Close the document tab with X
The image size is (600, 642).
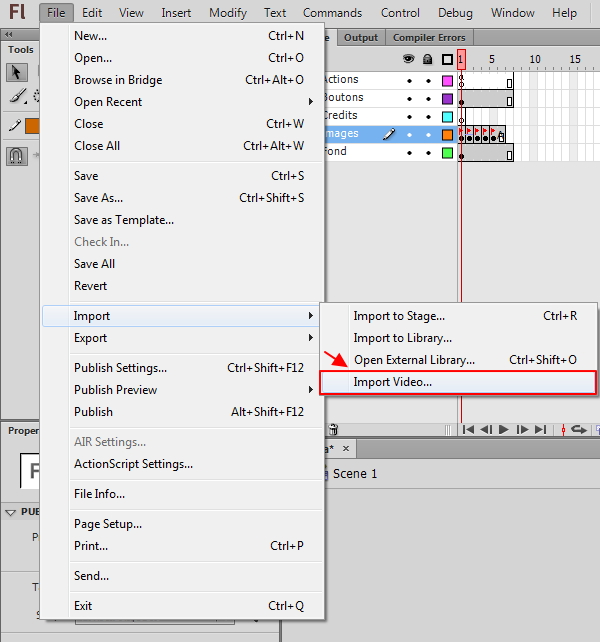pyautogui.click(x=346, y=449)
